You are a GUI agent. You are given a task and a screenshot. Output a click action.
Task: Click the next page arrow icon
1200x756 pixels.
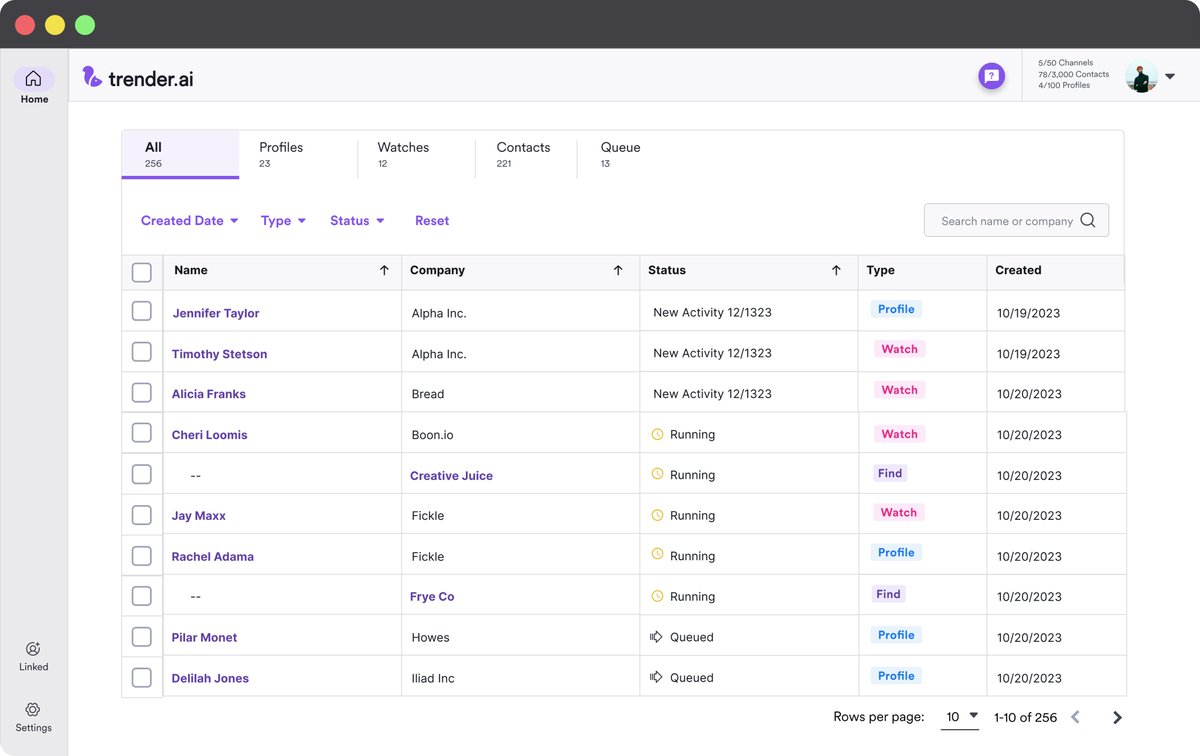point(1117,717)
